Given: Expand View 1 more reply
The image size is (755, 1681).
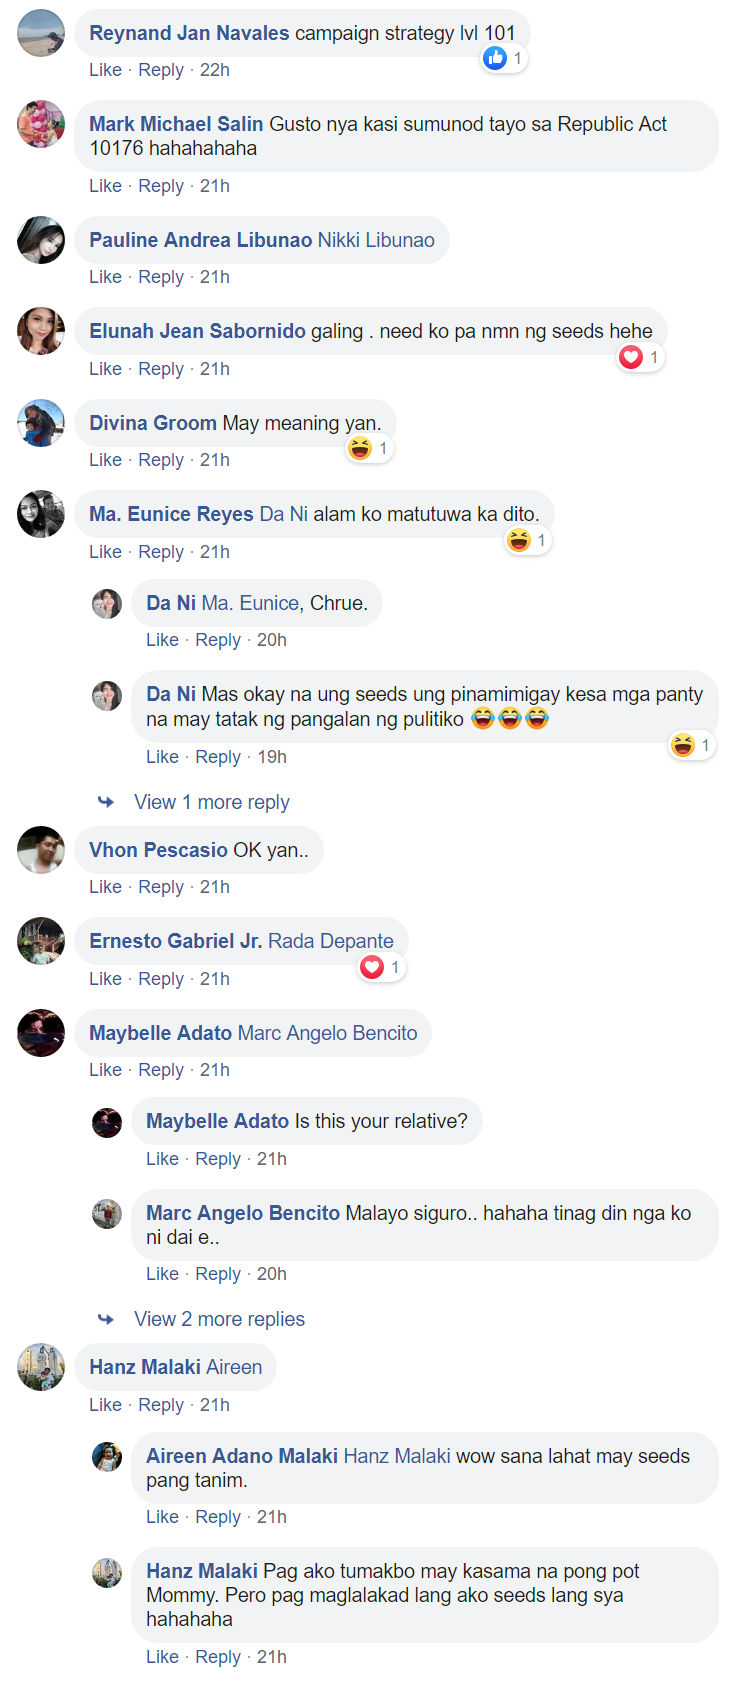Looking at the screenshot, I should [211, 802].
